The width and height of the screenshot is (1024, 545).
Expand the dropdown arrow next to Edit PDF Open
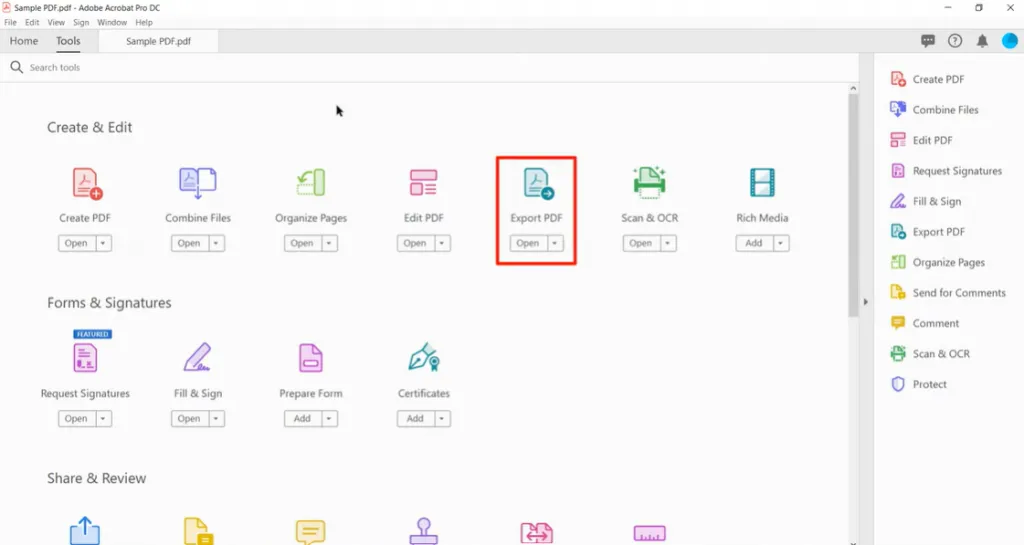[442, 243]
